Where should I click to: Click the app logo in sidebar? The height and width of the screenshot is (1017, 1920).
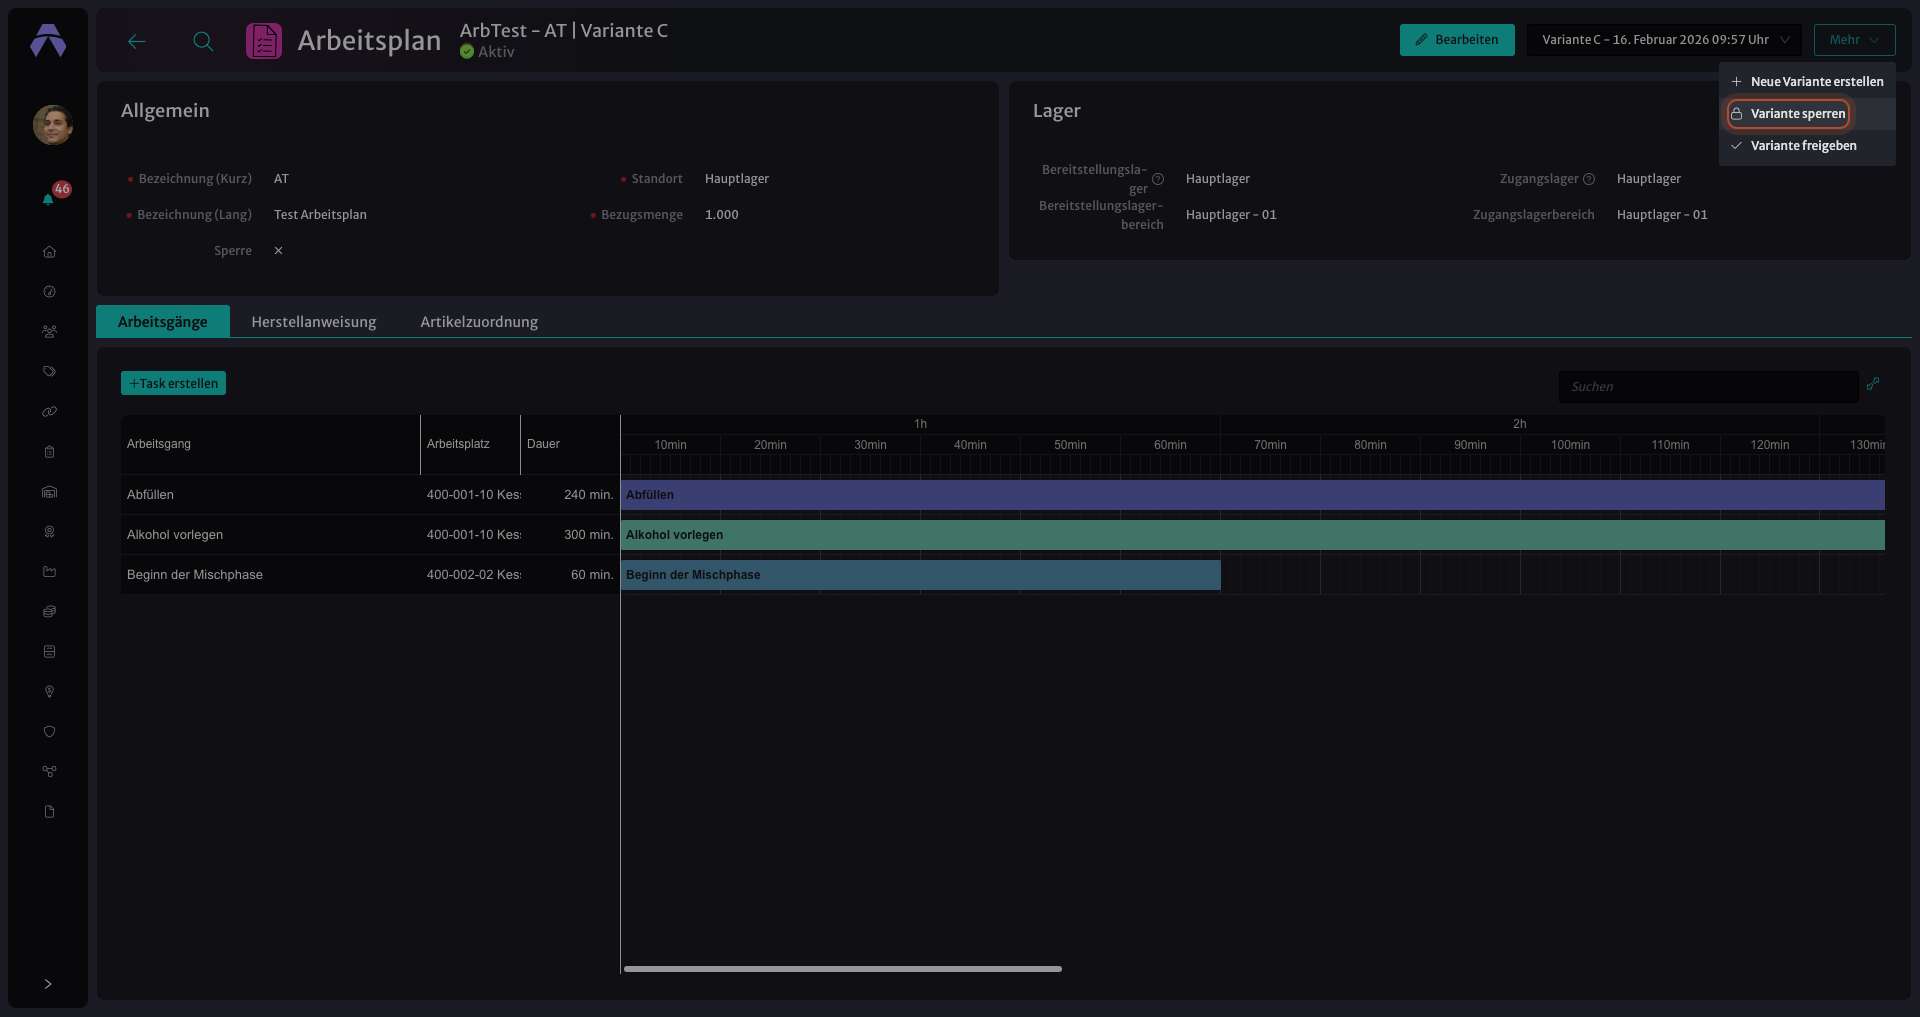point(48,40)
